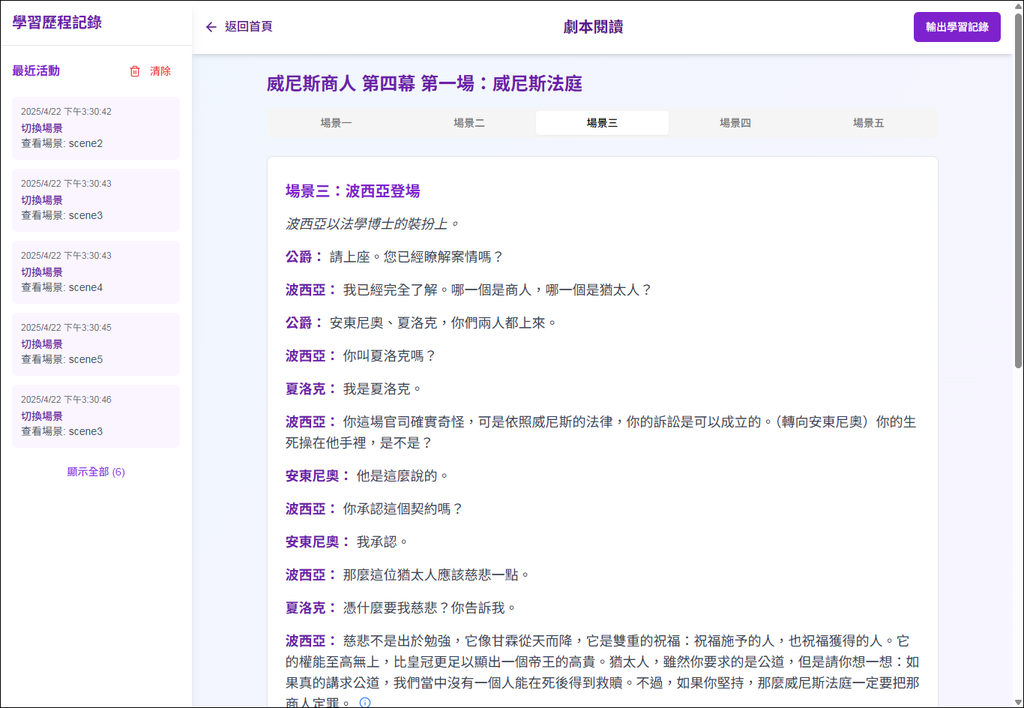The width and height of the screenshot is (1024, 708).
Task: Click the 輸出學習記錄 button
Action: point(957,27)
